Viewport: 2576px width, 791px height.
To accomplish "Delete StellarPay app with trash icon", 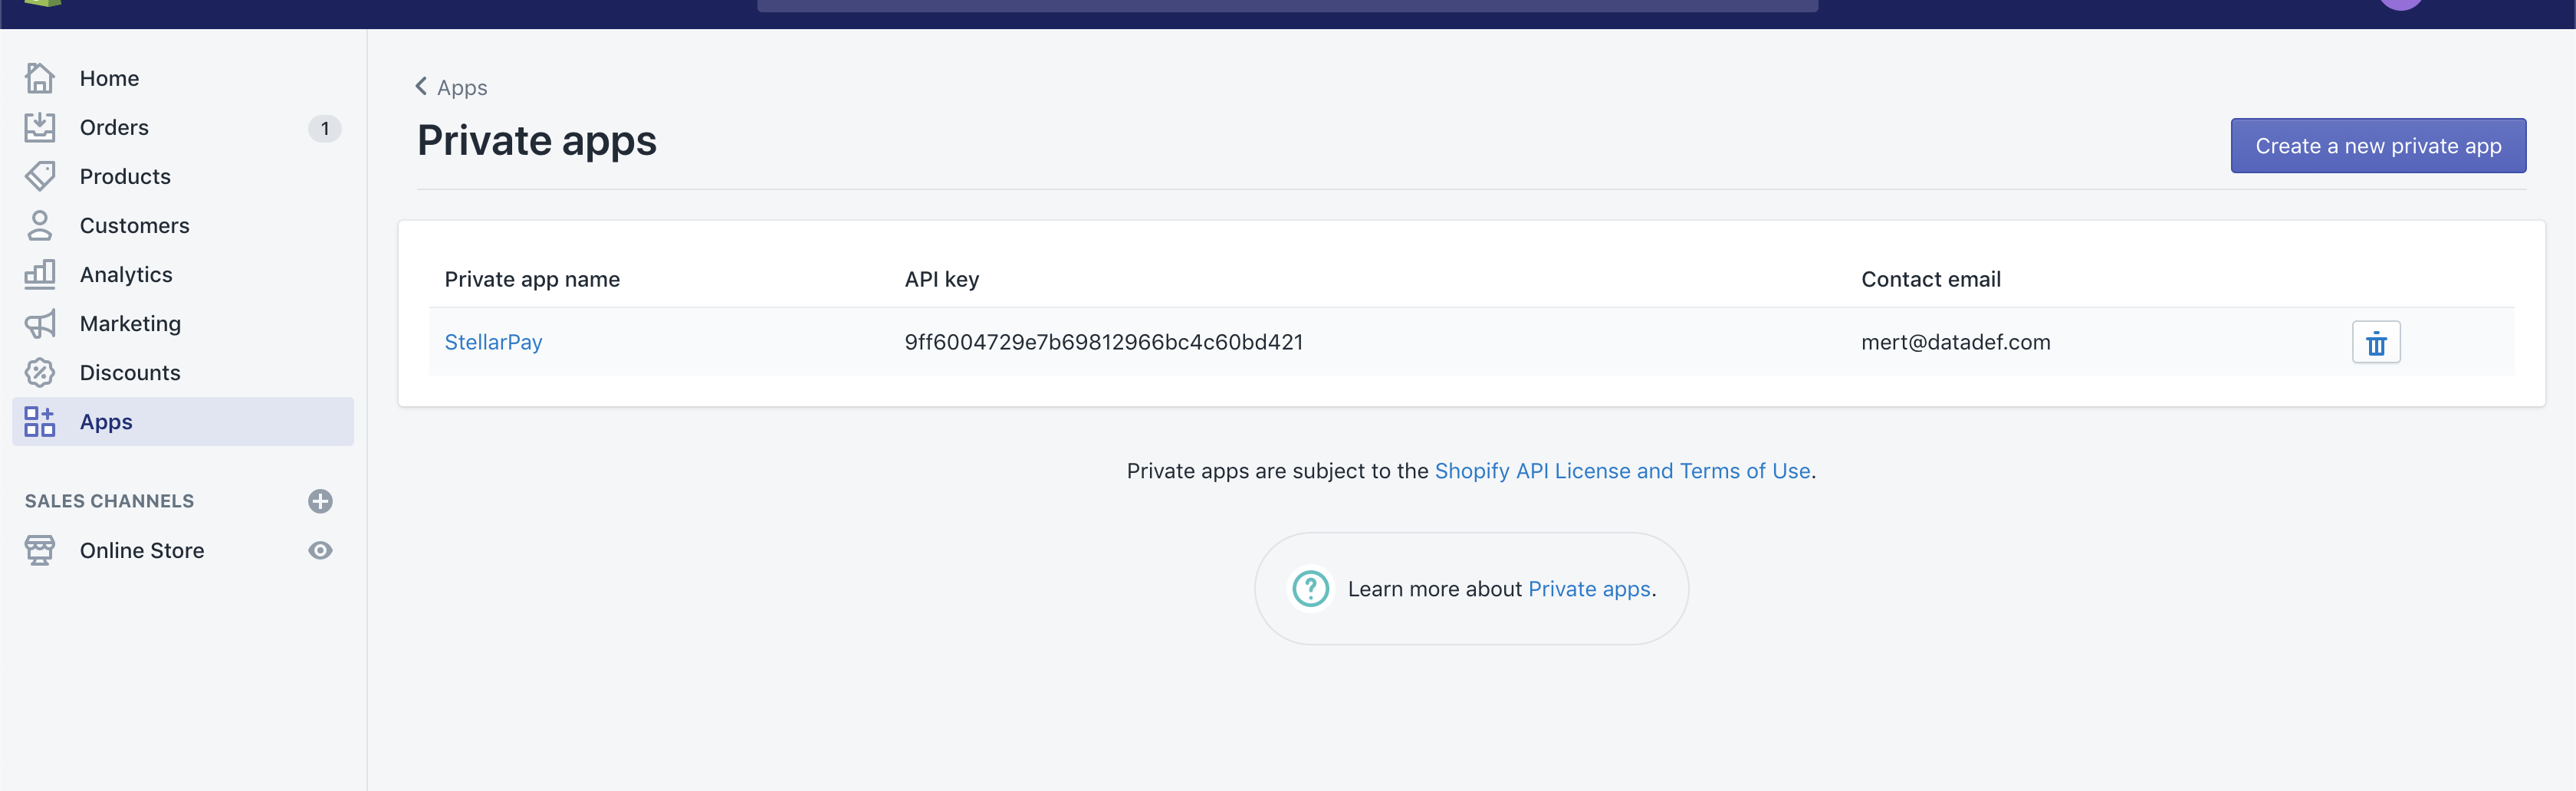I will click(x=2375, y=343).
